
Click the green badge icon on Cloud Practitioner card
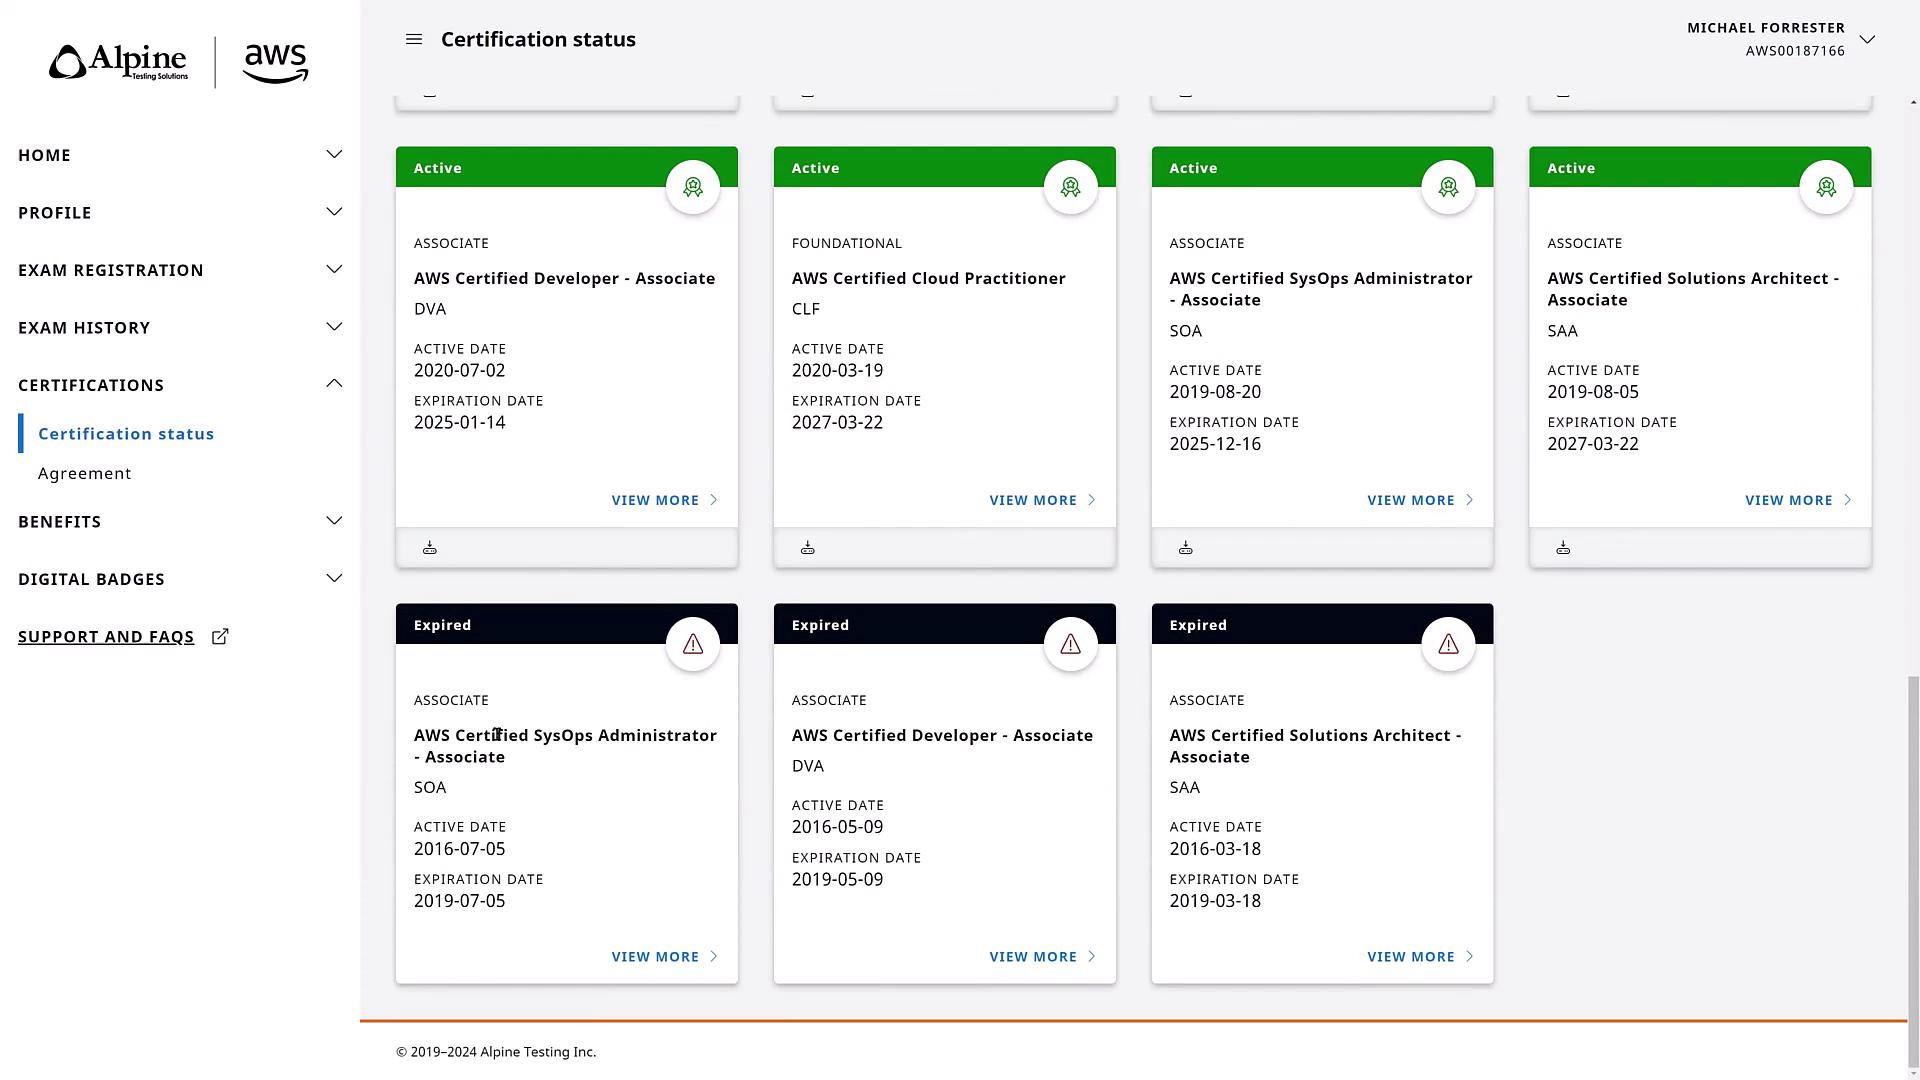1071,187
